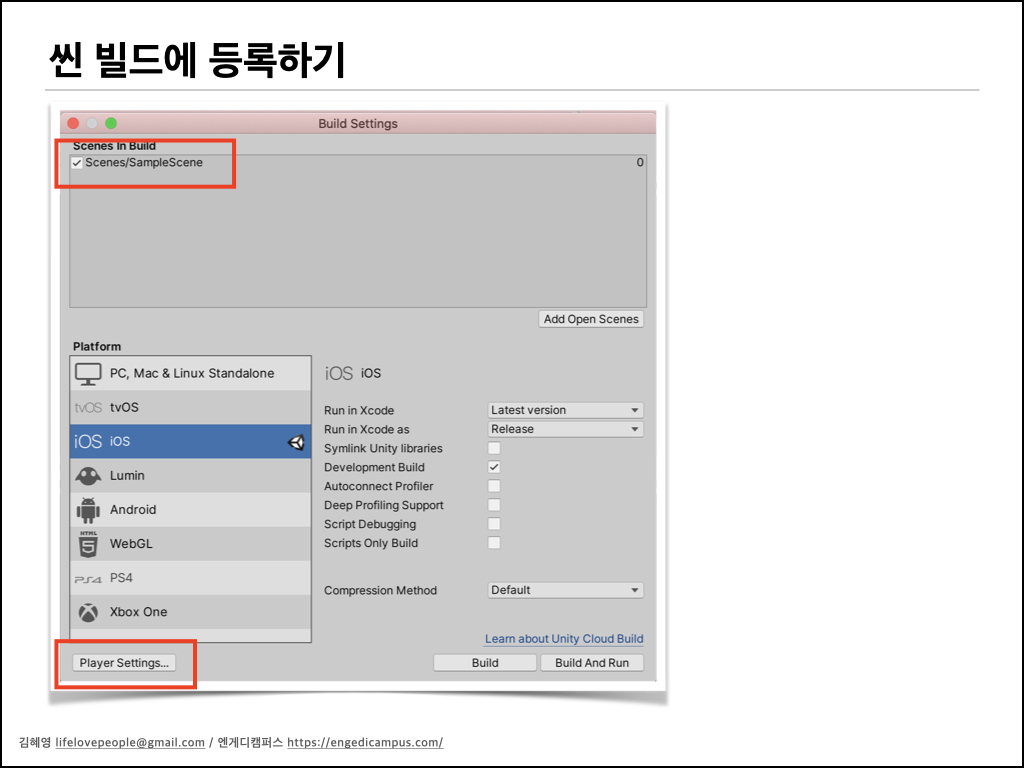Enable Deep Profiling Support checkbox
Screen dimensions: 1024x768
point(494,505)
